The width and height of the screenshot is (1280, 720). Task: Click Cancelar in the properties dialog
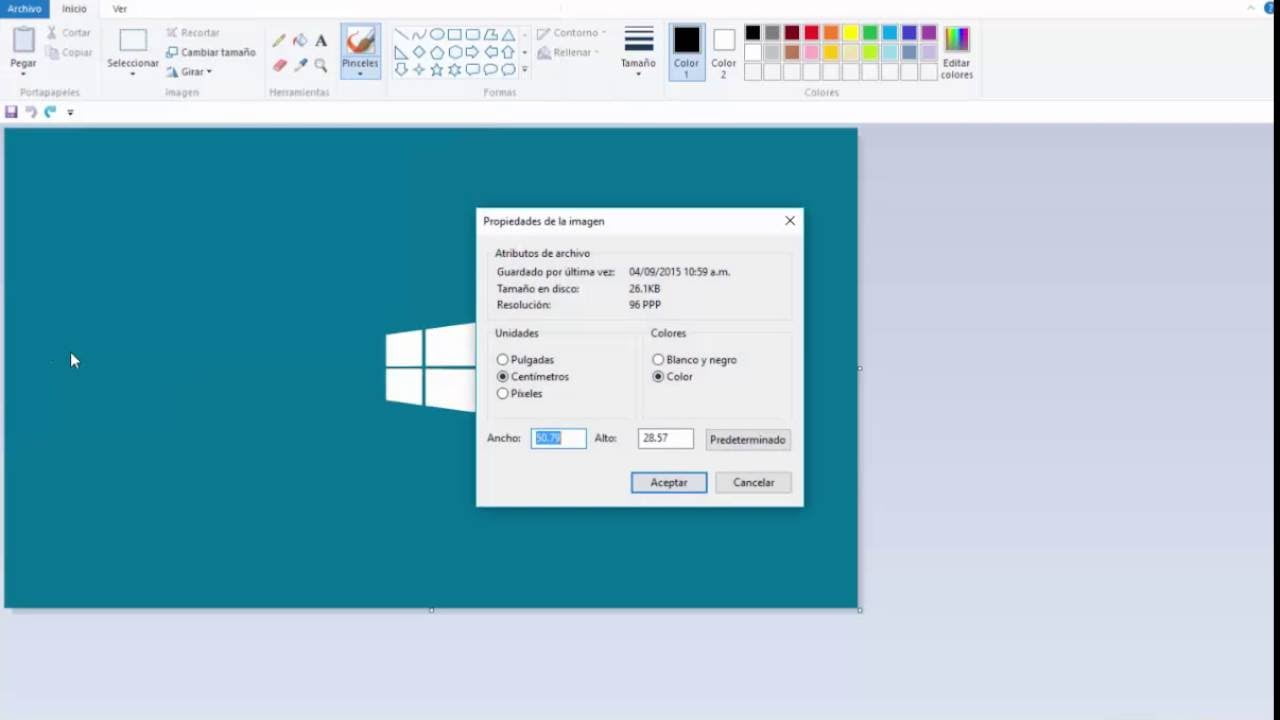click(753, 482)
